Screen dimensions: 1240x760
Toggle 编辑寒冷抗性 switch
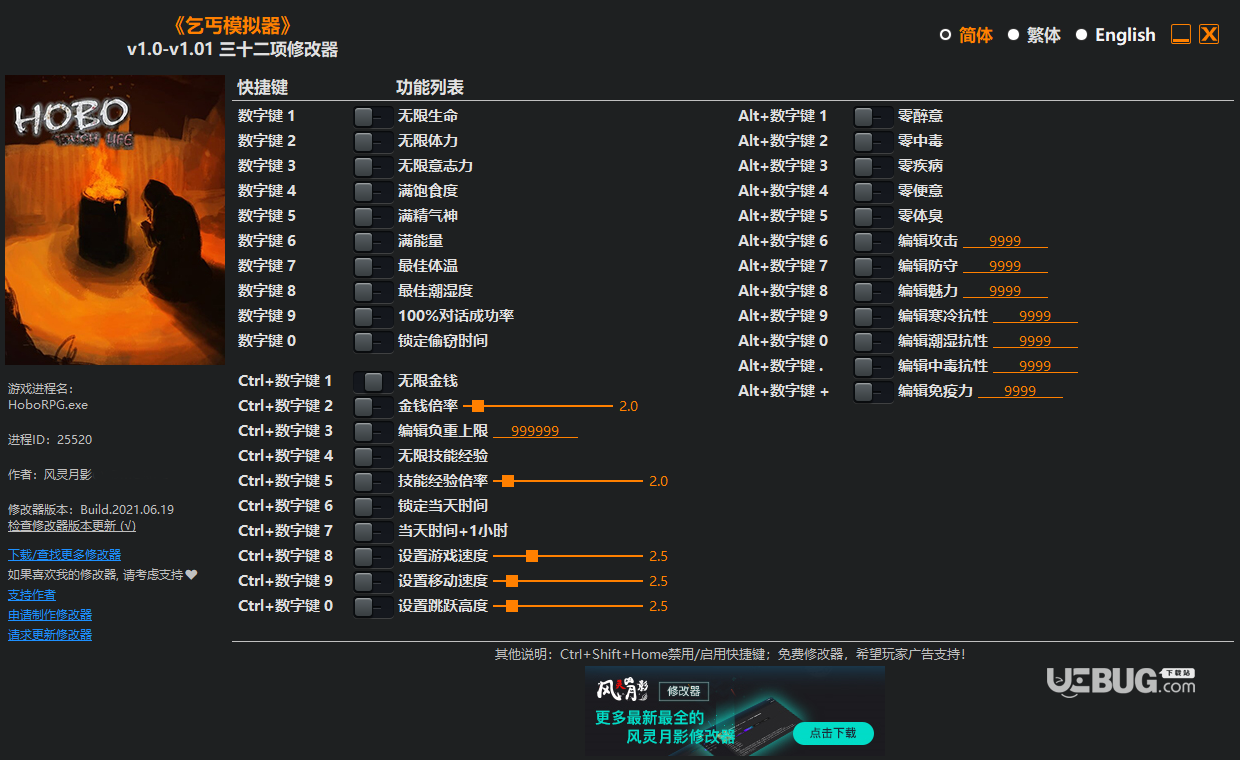pos(874,316)
